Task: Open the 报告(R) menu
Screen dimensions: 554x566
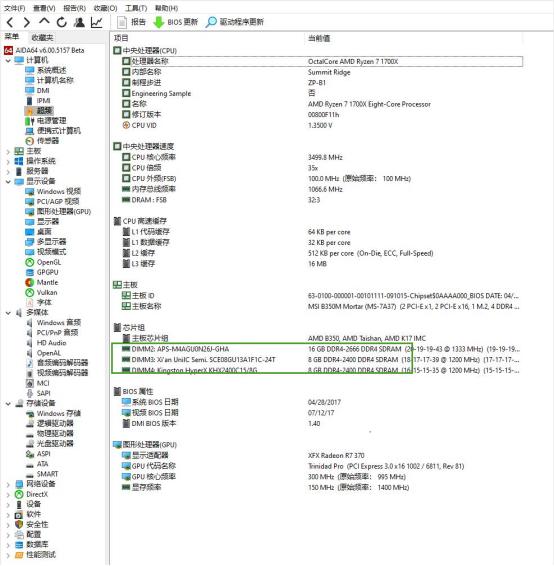Action: (x=75, y=8)
